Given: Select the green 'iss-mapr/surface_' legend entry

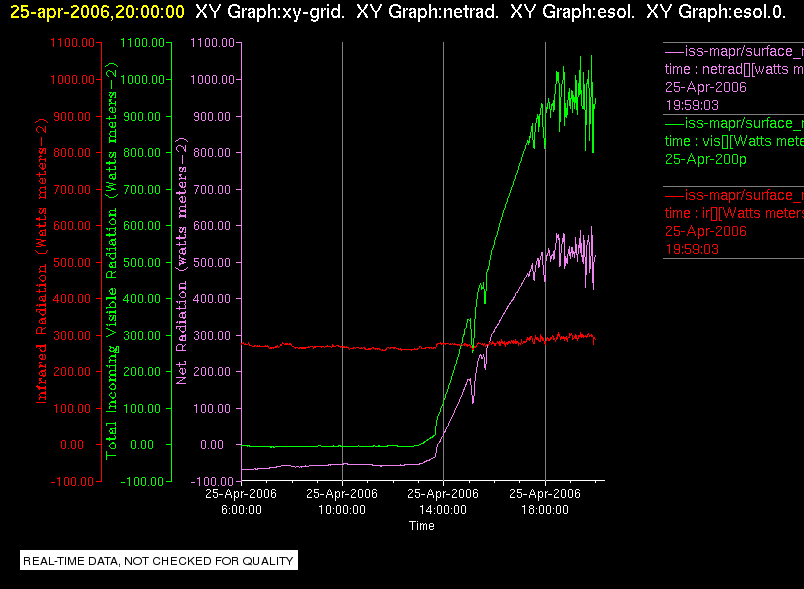Looking at the screenshot, I should tap(734, 123).
